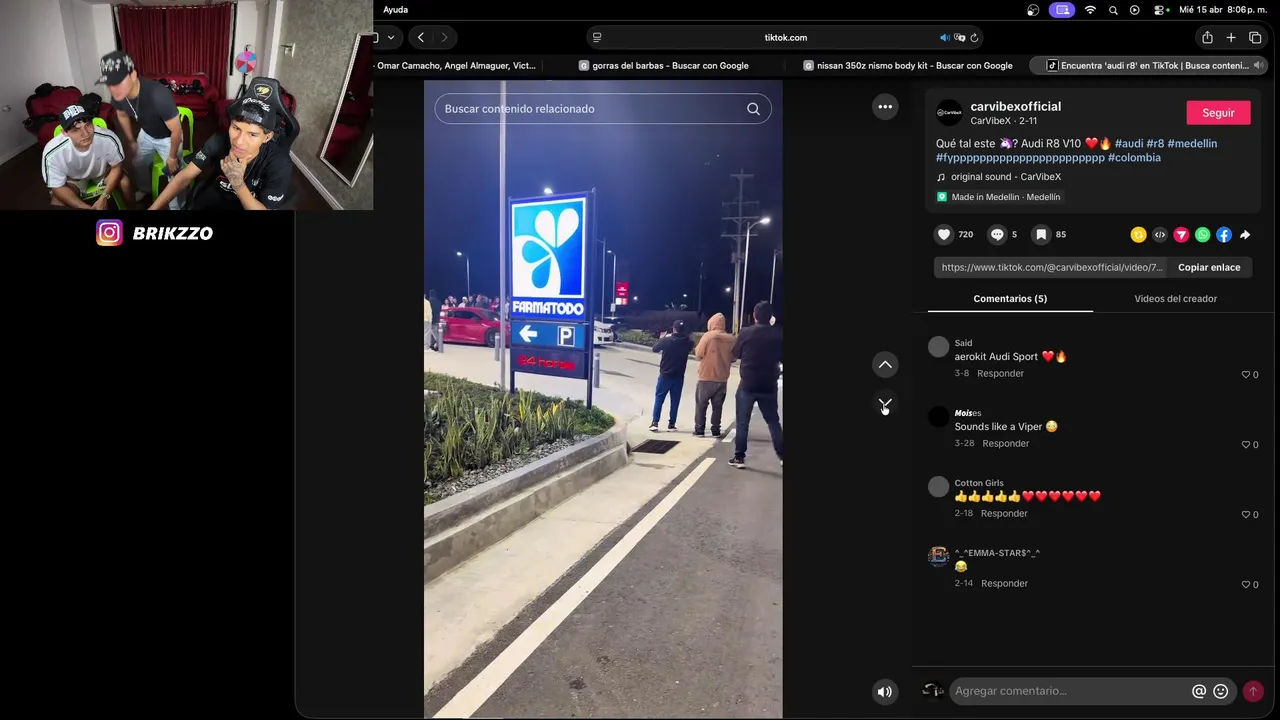Like Cotton Girls' comment heart

(x=1246, y=514)
